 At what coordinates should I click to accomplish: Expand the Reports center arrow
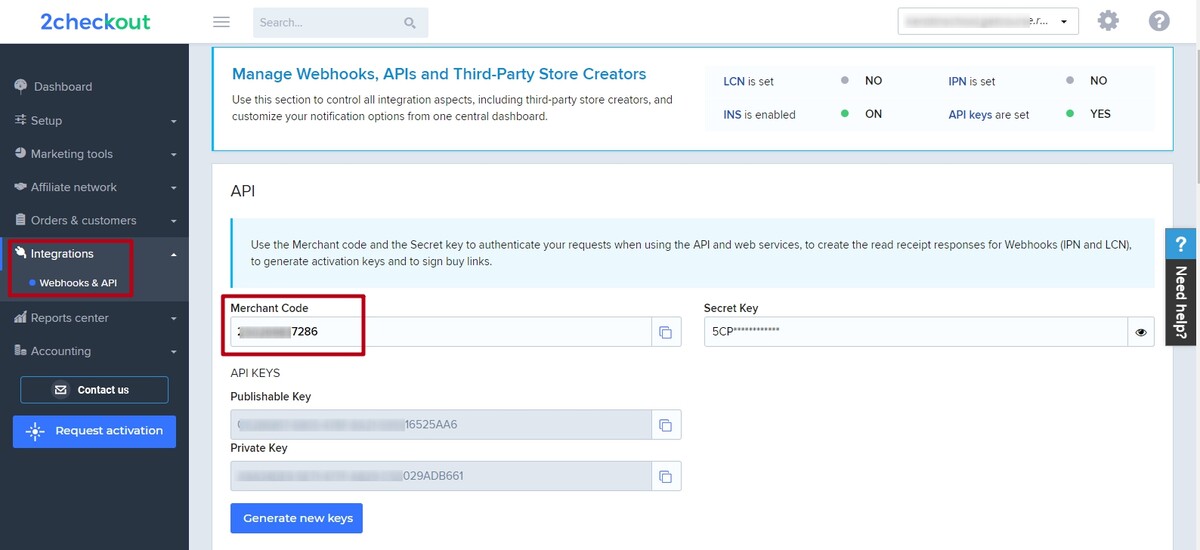pos(173,319)
